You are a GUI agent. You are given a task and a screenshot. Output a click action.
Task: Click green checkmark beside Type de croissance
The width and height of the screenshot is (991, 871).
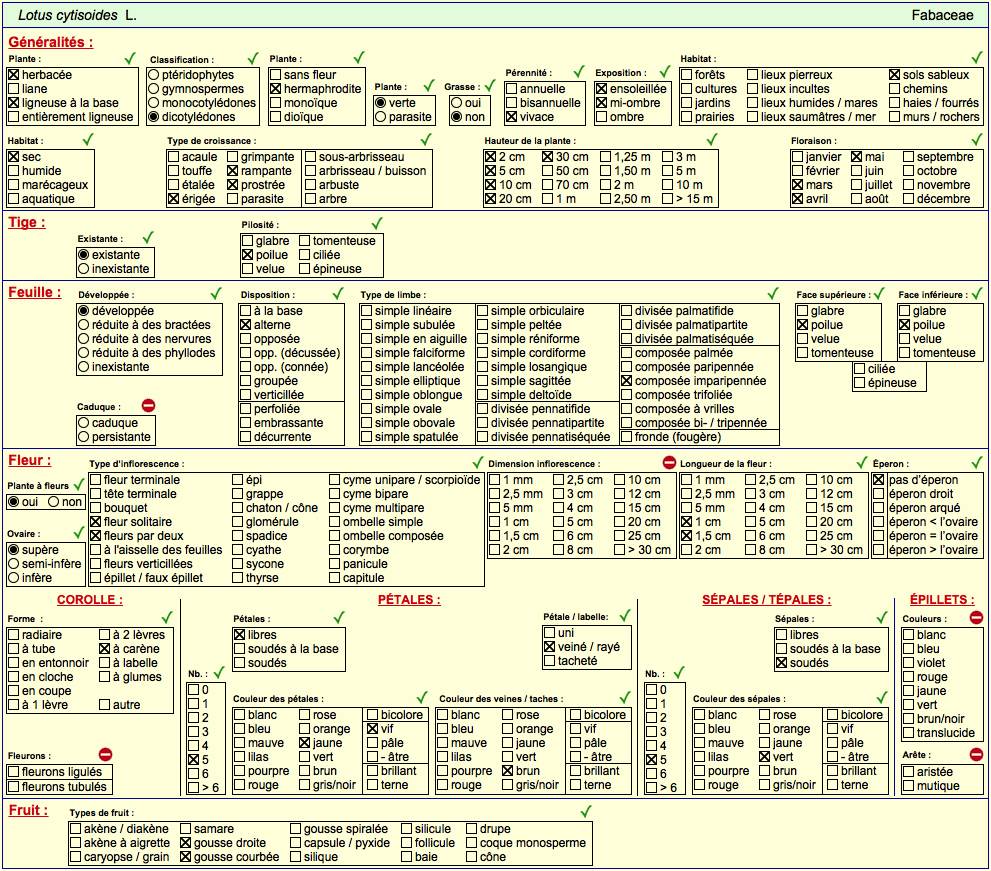(427, 139)
